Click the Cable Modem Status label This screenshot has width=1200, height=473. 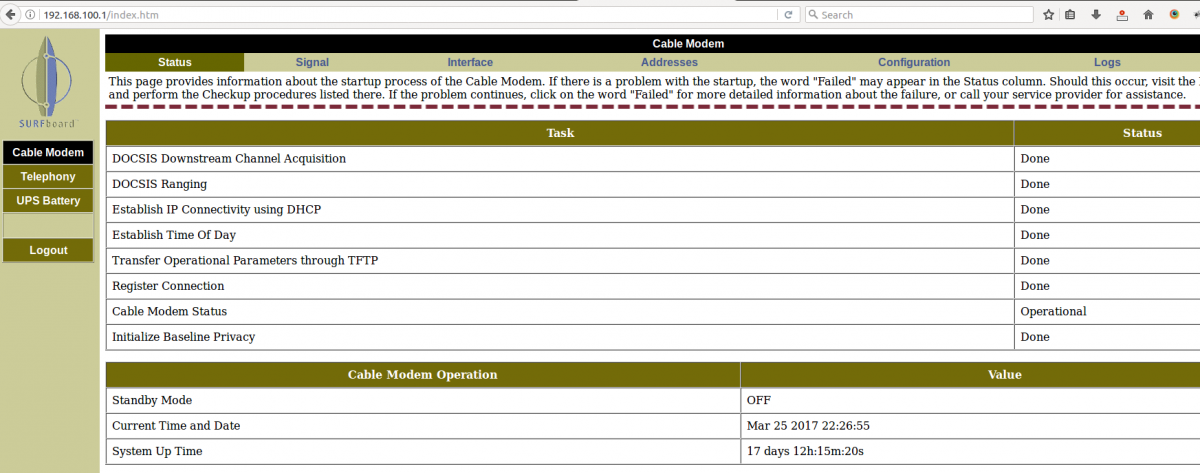169,311
